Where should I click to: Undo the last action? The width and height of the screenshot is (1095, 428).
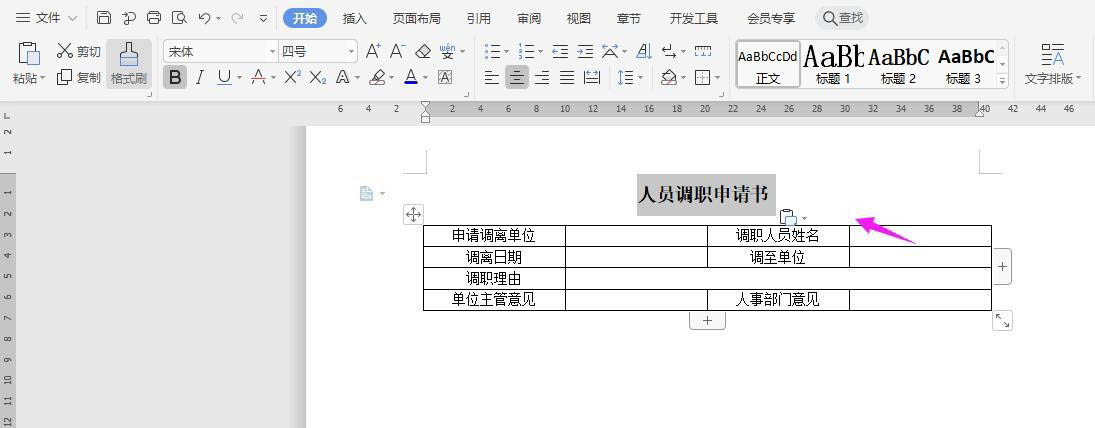pos(205,18)
